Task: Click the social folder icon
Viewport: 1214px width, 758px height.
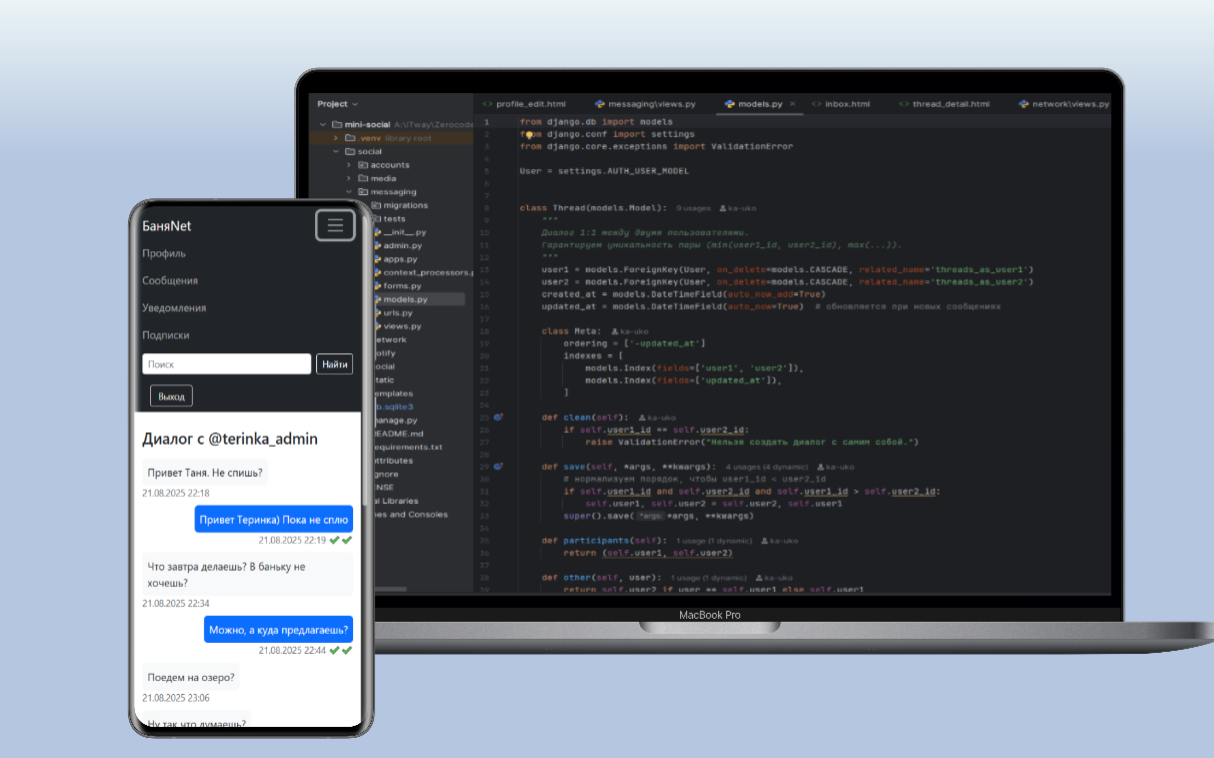Action: coord(350,151)
